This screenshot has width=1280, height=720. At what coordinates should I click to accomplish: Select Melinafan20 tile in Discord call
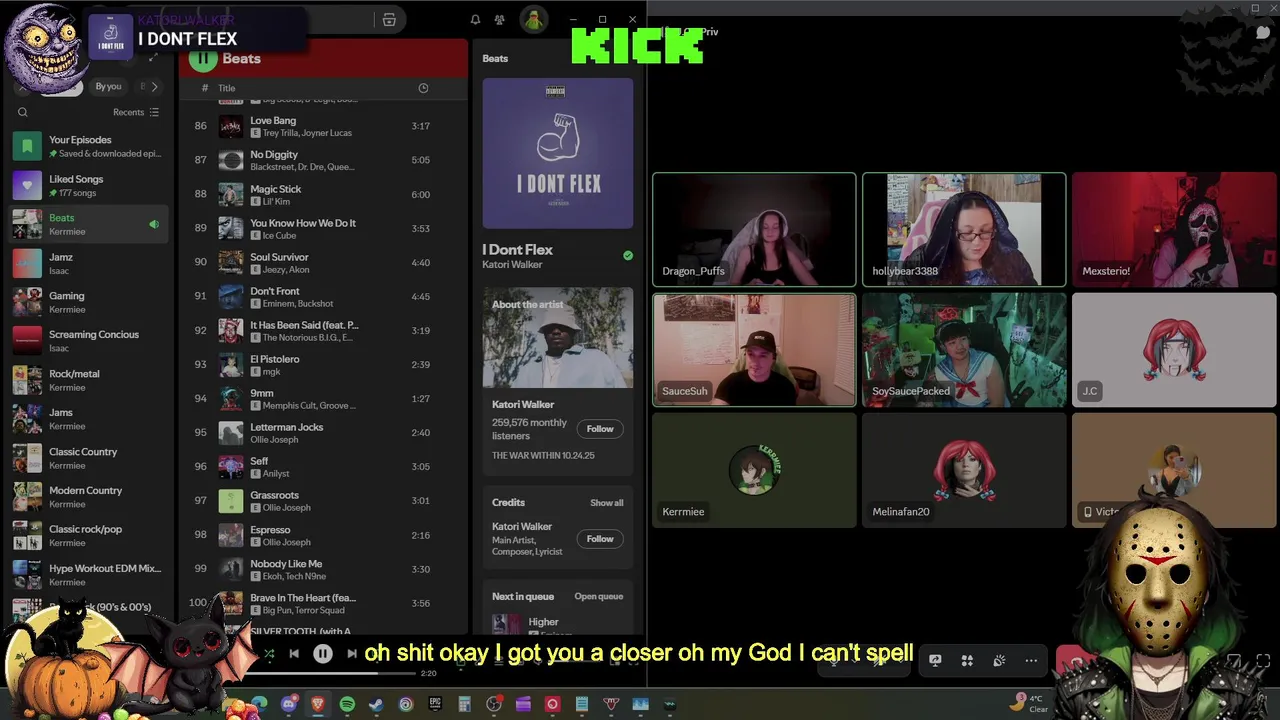click(x=964, y=470)
